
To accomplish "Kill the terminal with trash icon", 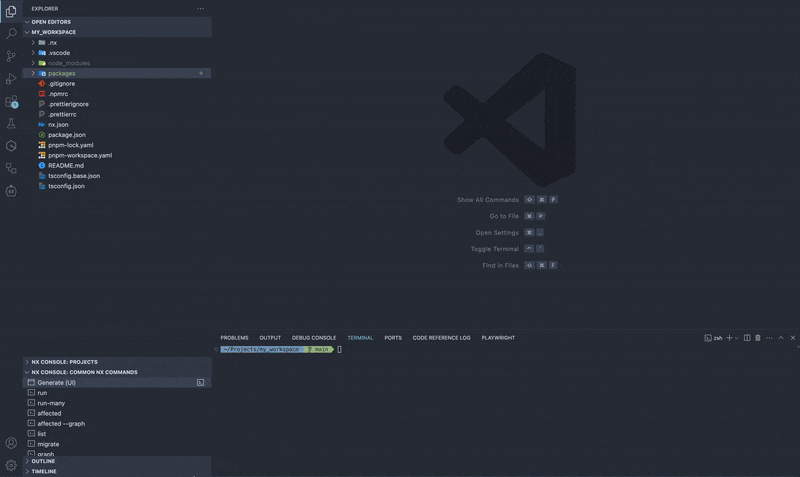I will [758, 338].
